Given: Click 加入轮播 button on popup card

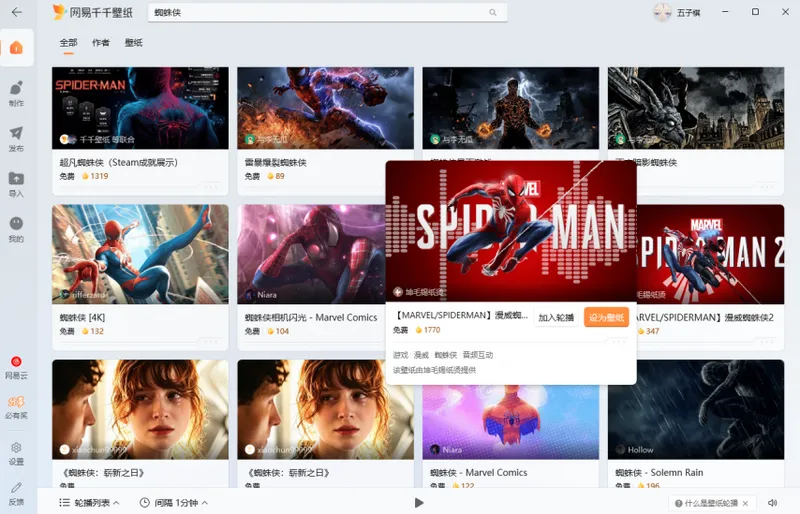Looking at the screenshot, I should point(556,317).
